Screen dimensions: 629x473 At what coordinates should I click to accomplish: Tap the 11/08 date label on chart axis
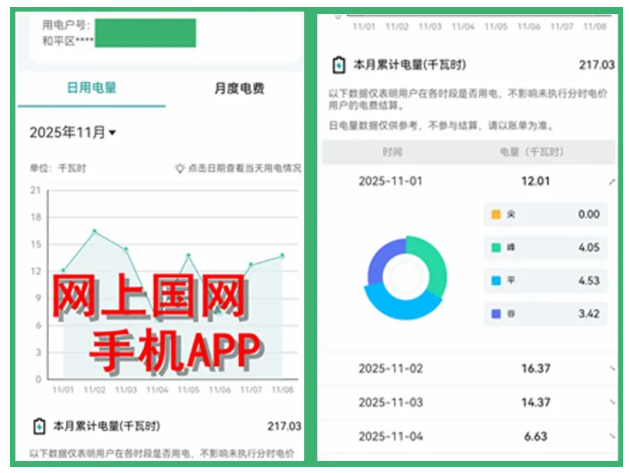[x=282, y=390]
